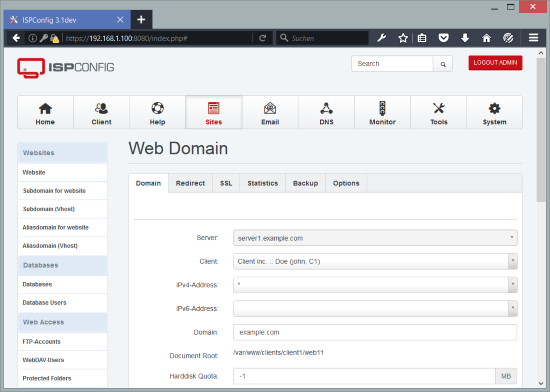The height and width of the screenshot is (392, 550).
Task: Reload the page in browser
Action: click(x=262, y=38)
